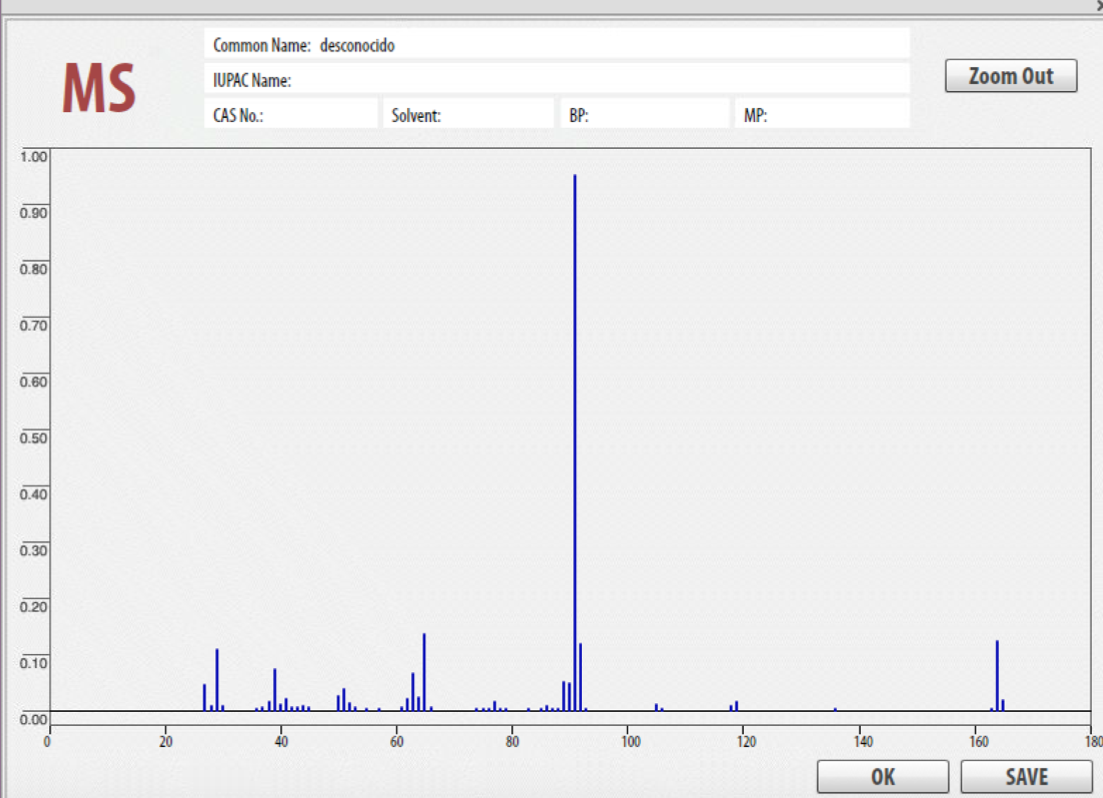Click the molecular ion peak near m/z 164

(997, 680)
